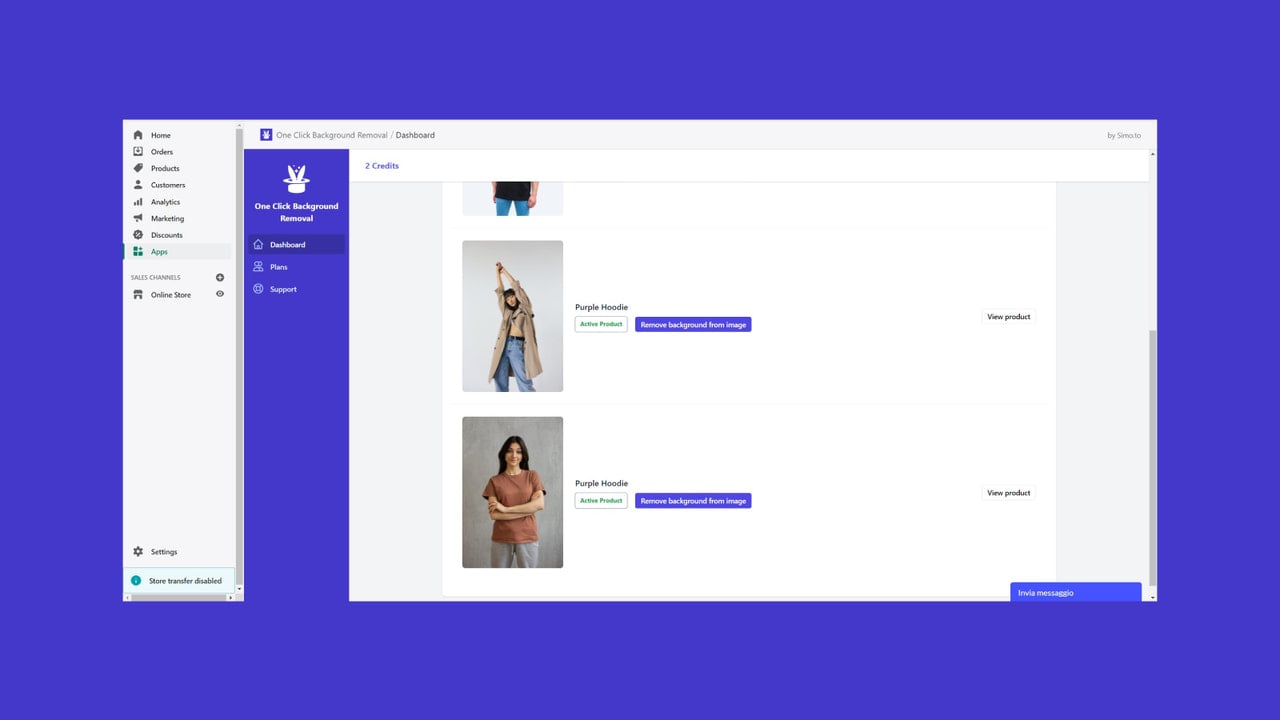Open Orders via its inbox icon

point(138,152)
